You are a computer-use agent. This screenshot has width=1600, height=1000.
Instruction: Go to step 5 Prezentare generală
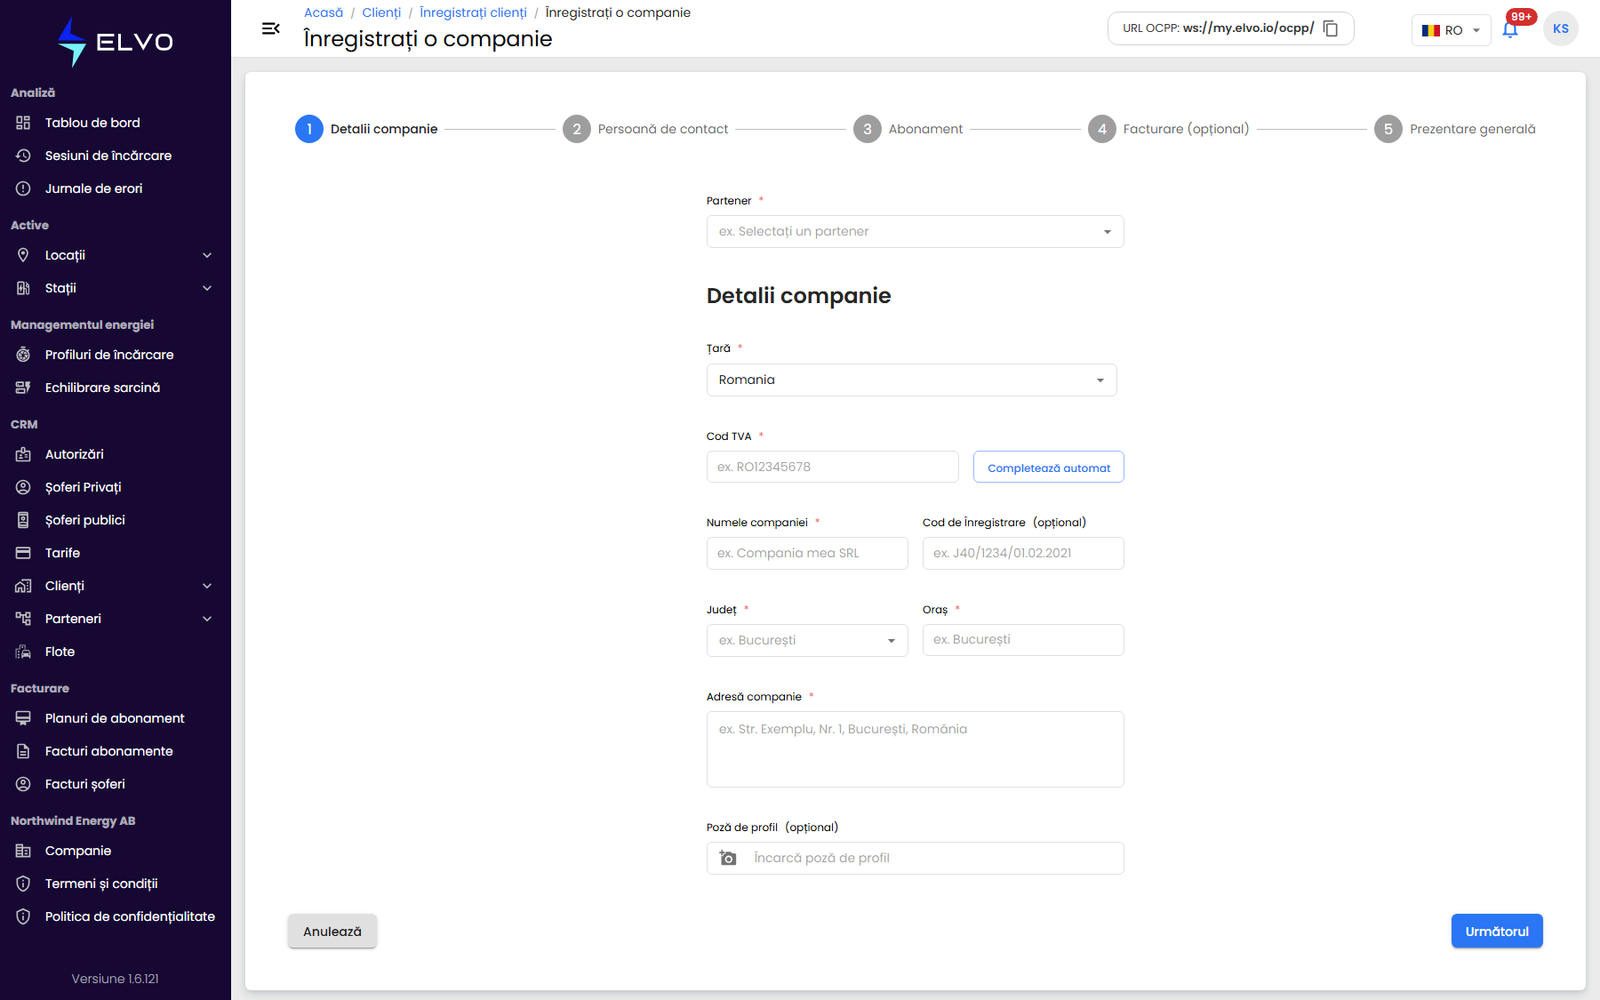1455,129
